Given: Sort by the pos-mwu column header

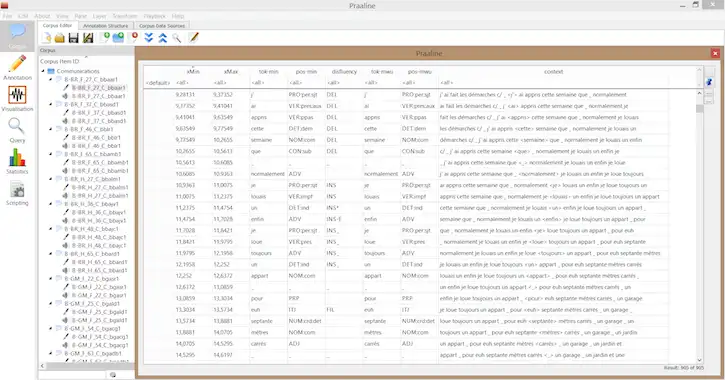Looking at the screenshot, I should click(419, 72).
